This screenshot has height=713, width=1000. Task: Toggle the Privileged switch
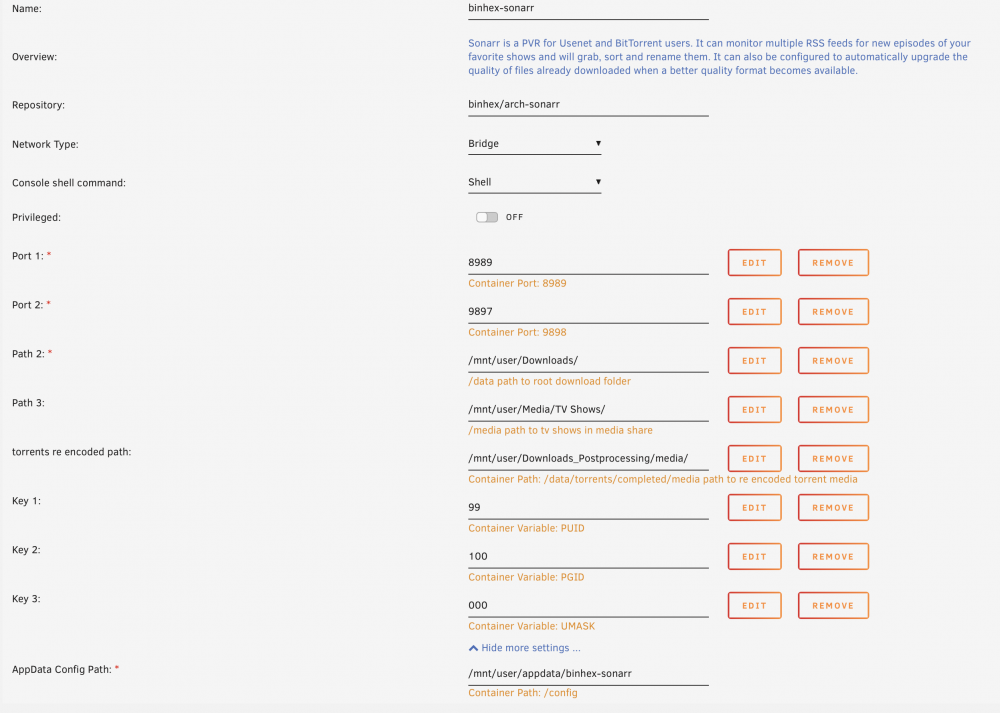[x=487, y=217]
